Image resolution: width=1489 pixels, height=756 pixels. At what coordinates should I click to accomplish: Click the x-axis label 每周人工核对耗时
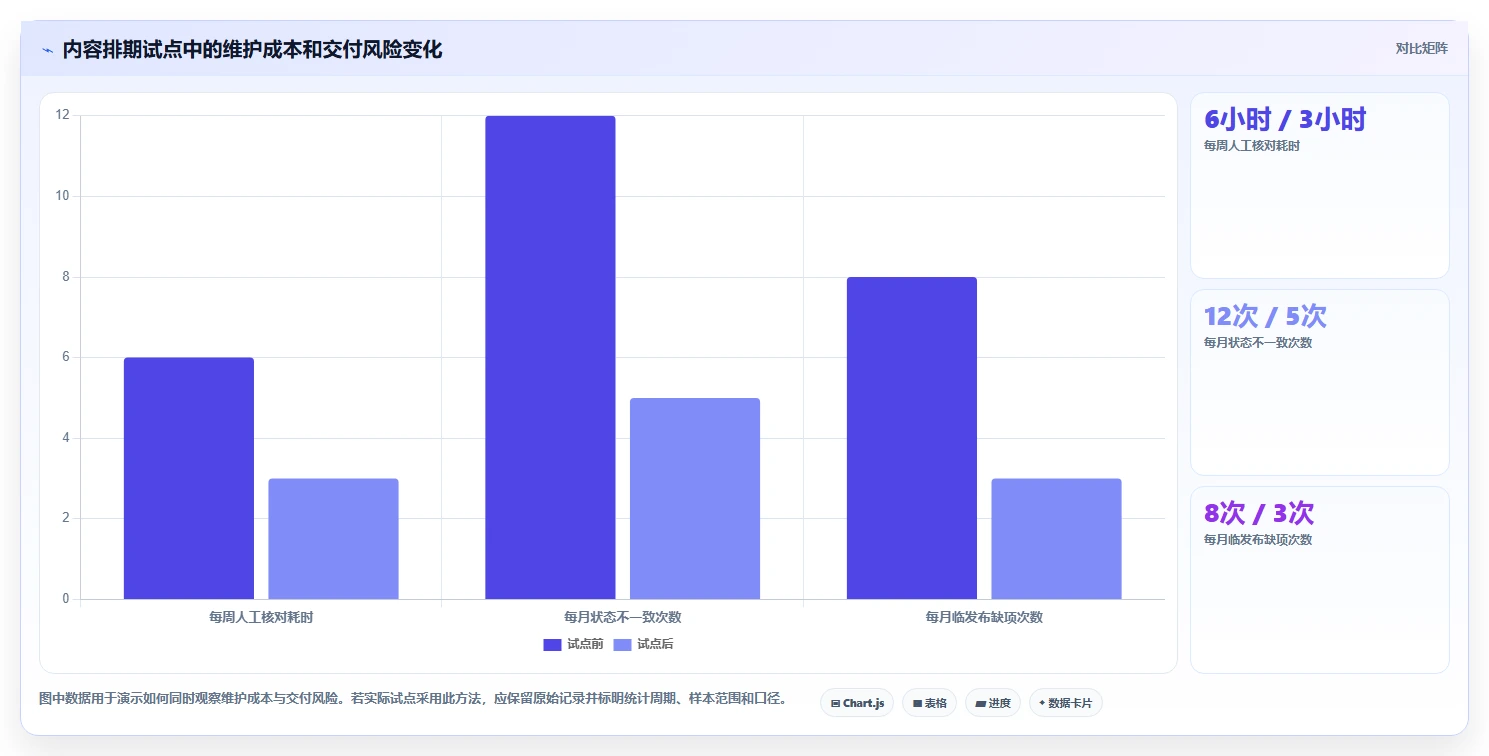point(261,618)
